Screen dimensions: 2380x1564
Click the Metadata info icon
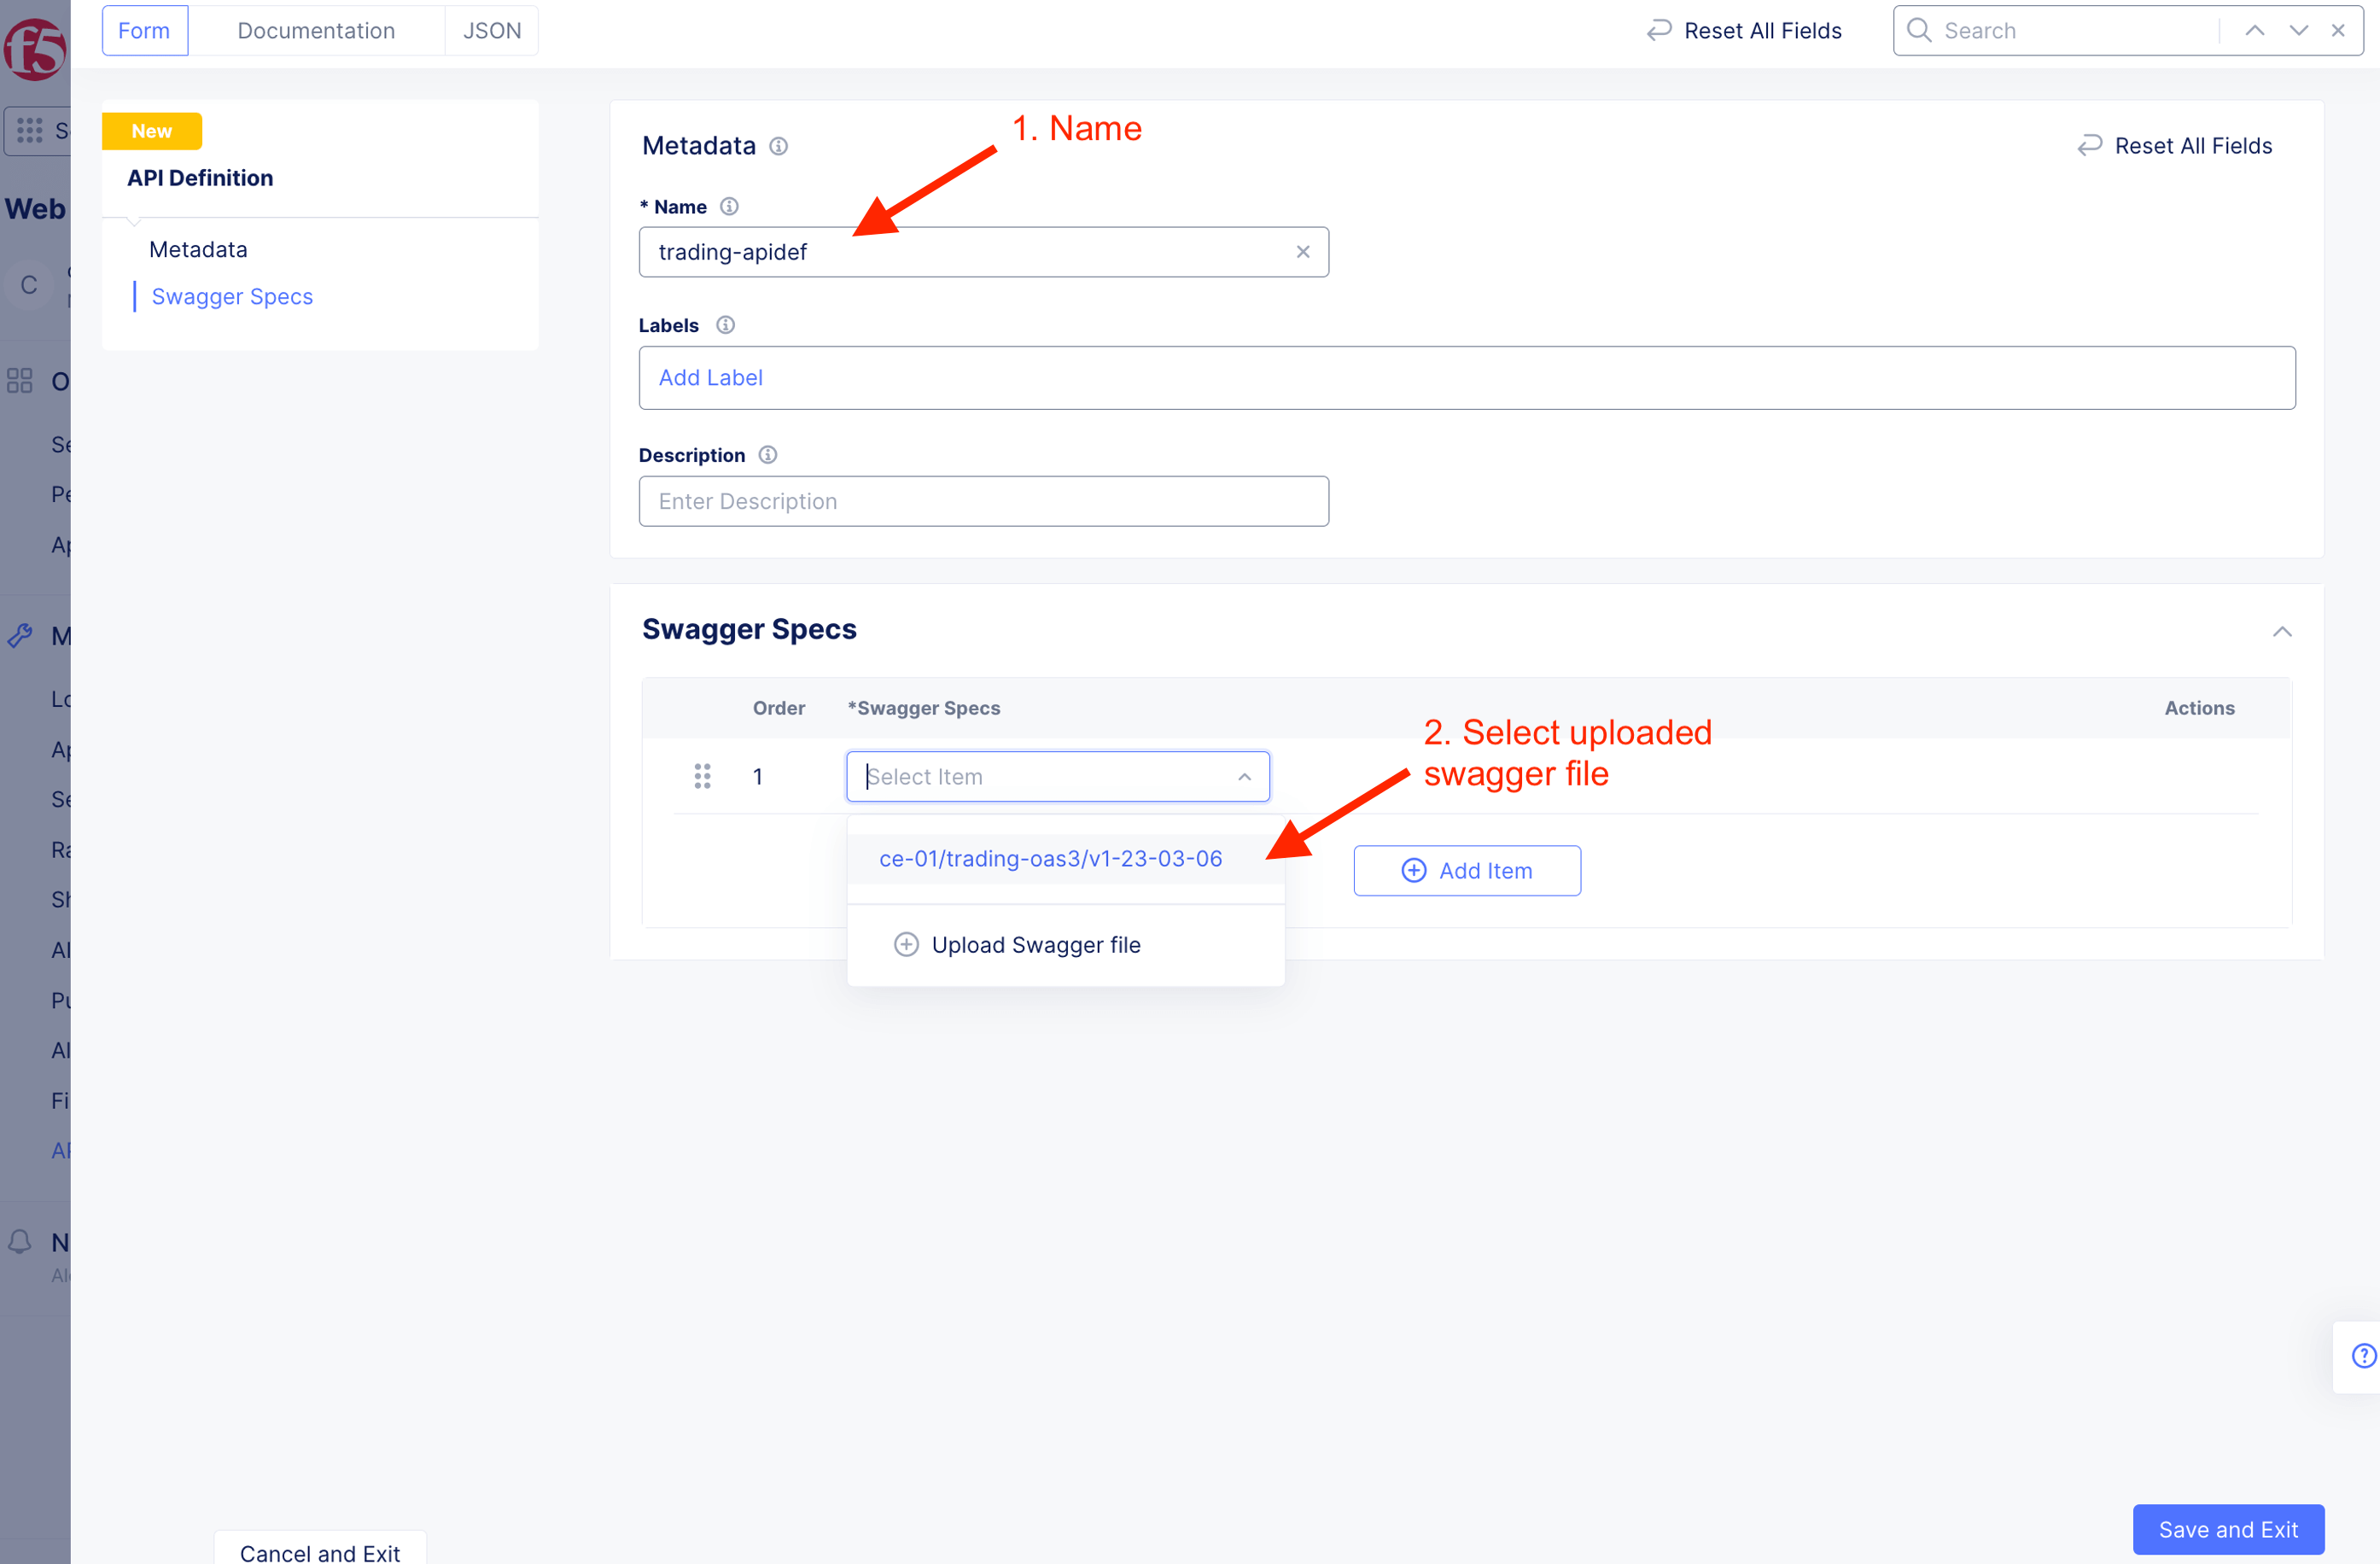pos(778,146)
